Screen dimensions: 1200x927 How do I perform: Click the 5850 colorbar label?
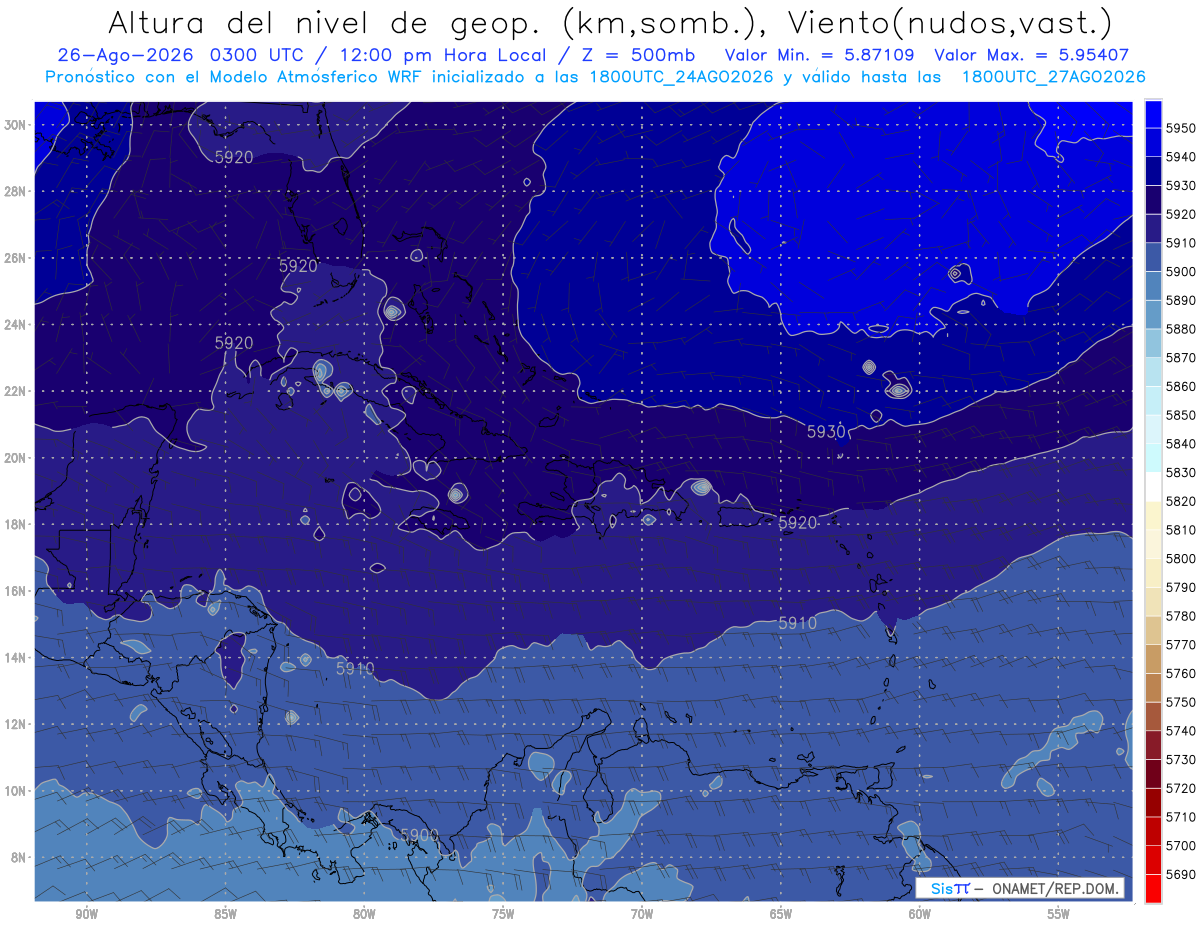[1181, 415]
